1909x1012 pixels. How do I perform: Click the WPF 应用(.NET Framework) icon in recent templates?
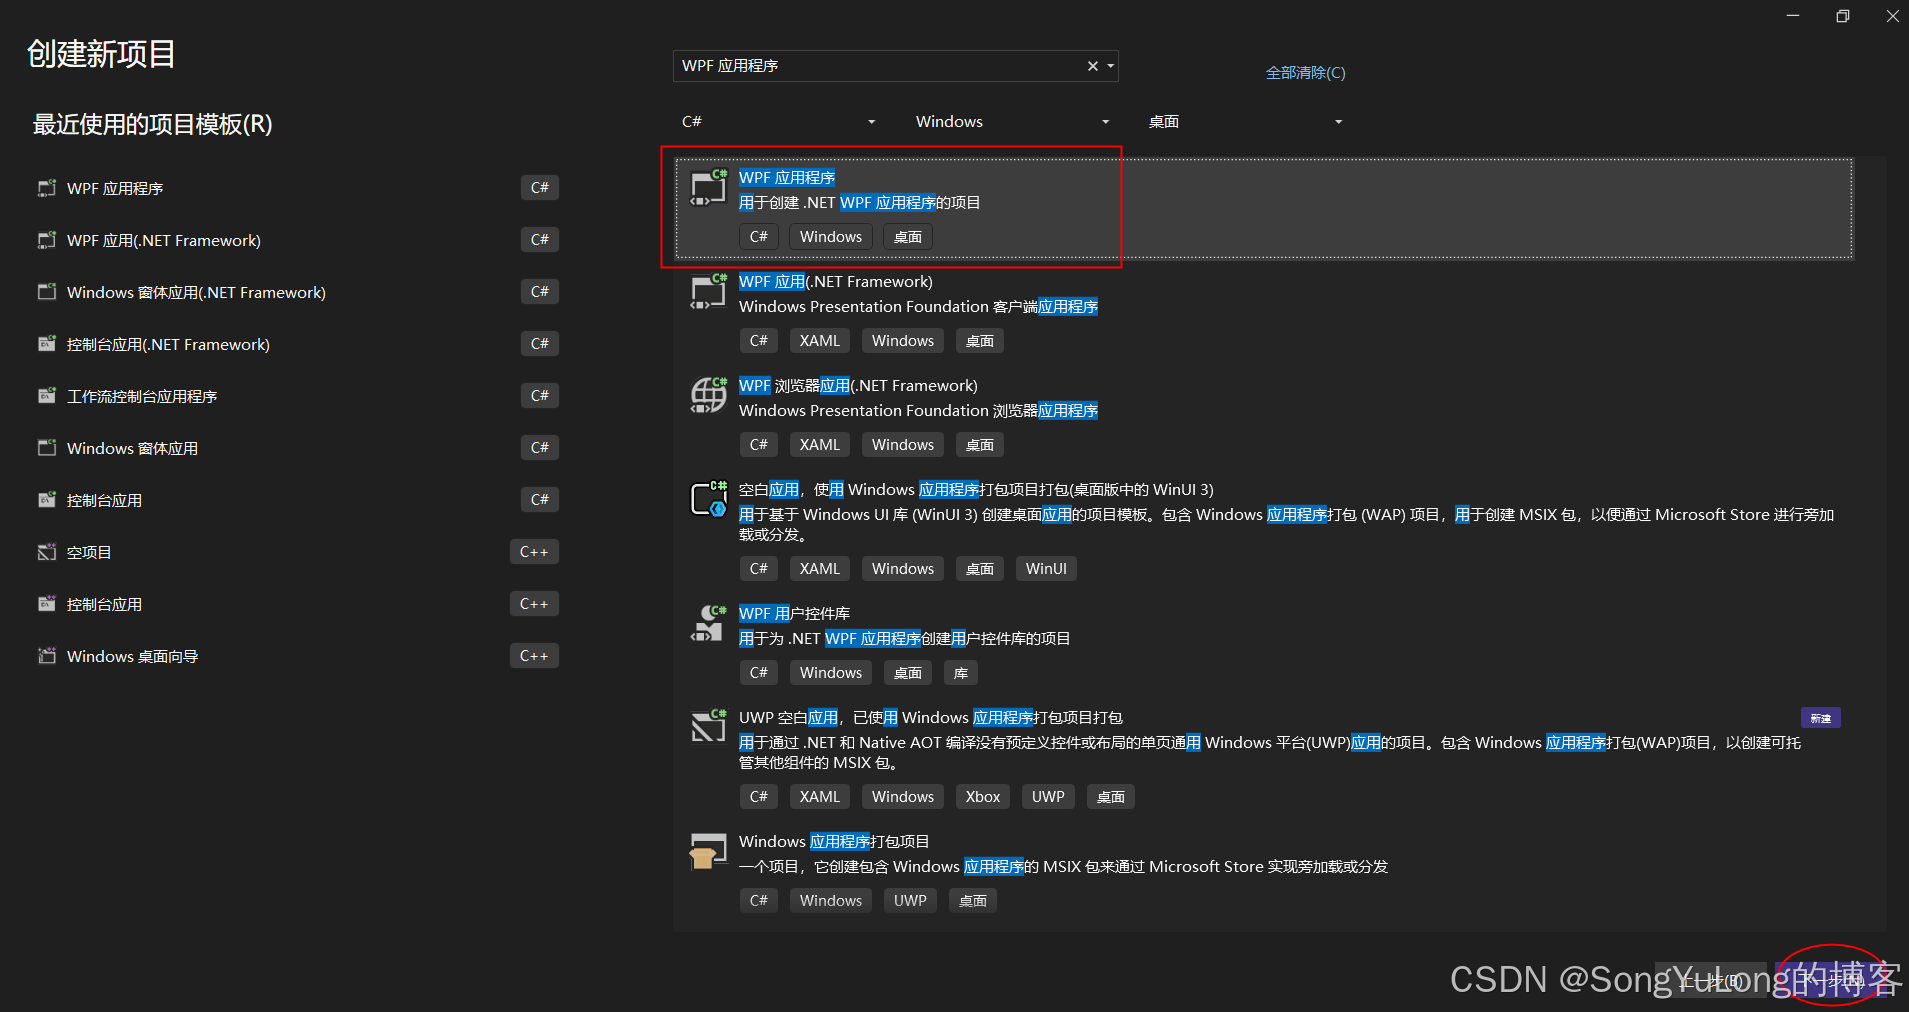point(46,240)
